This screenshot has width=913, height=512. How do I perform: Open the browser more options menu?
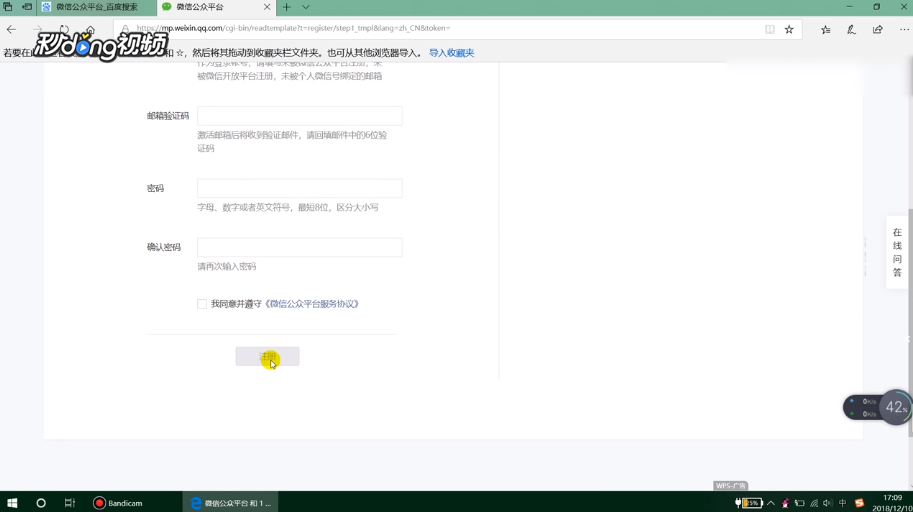pyautogui.click(x=904, y=29)
